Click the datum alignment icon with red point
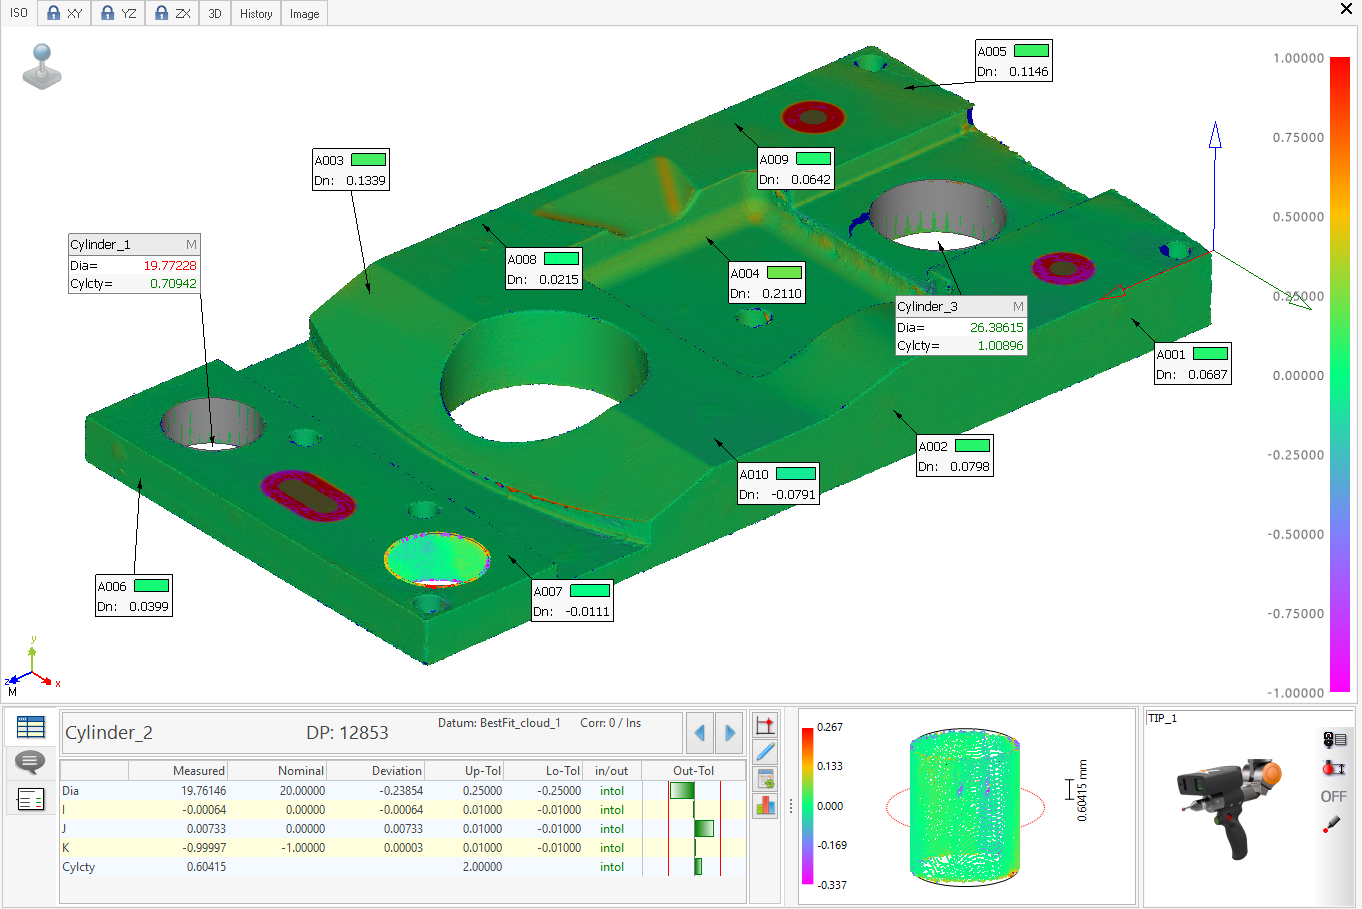This screenshot has width=1362, height=909. tap(765, 724)
